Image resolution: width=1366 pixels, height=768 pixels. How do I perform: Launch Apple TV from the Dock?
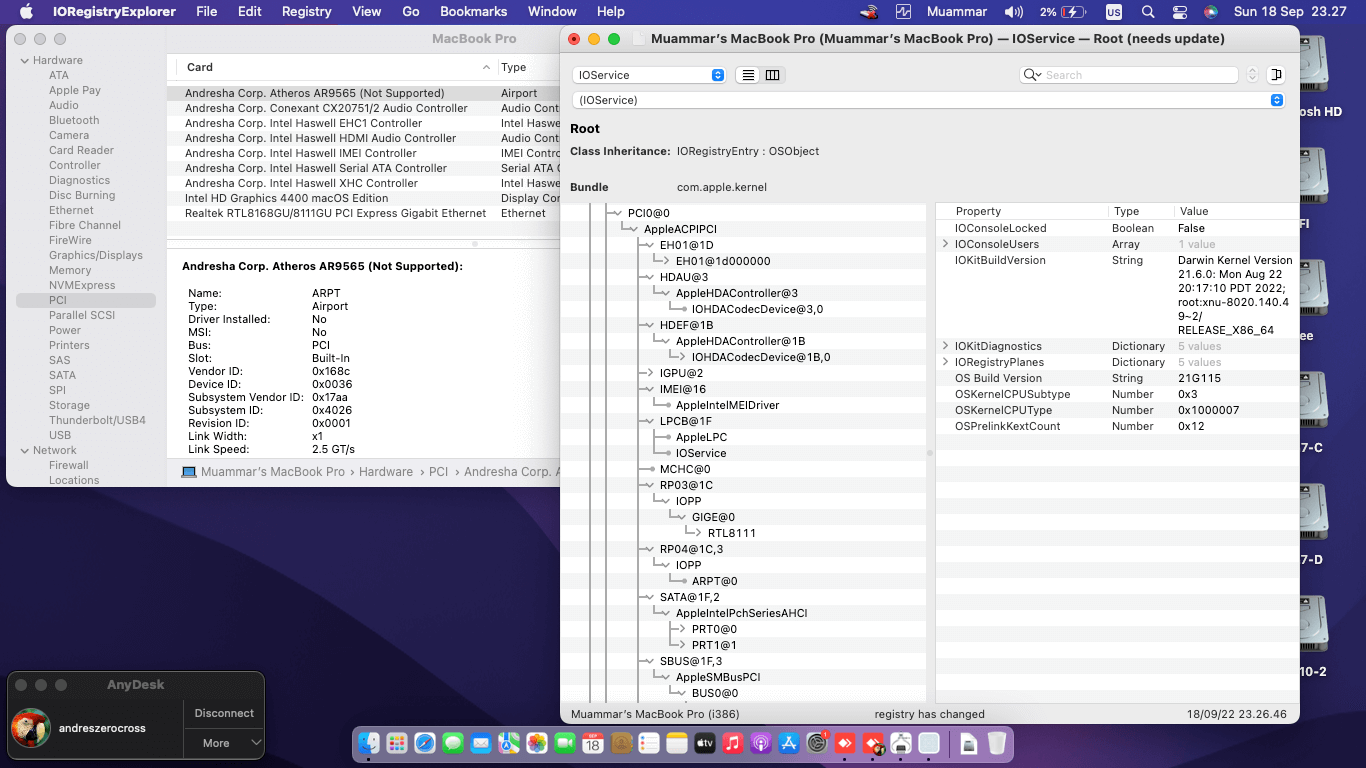[x=705, y=743]
